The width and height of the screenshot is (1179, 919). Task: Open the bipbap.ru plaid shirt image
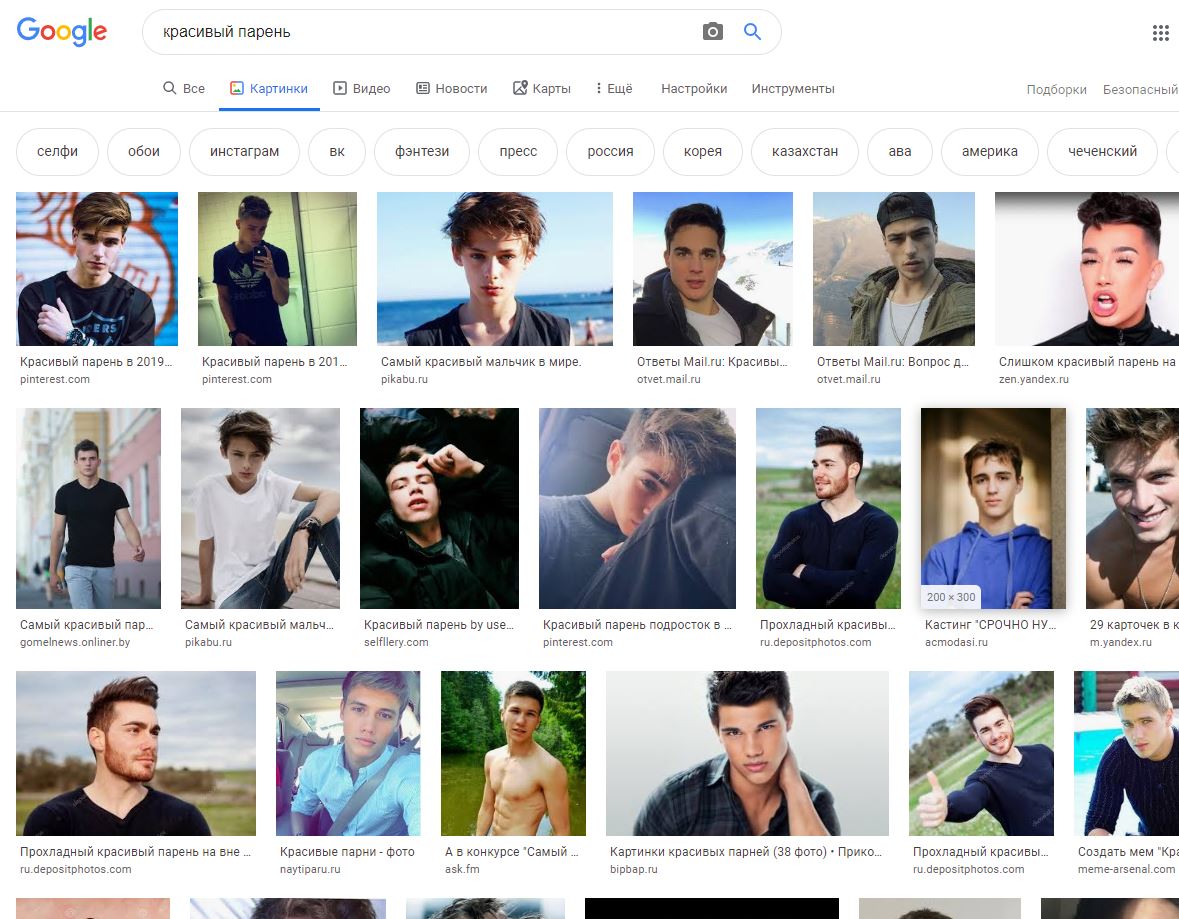747,753
